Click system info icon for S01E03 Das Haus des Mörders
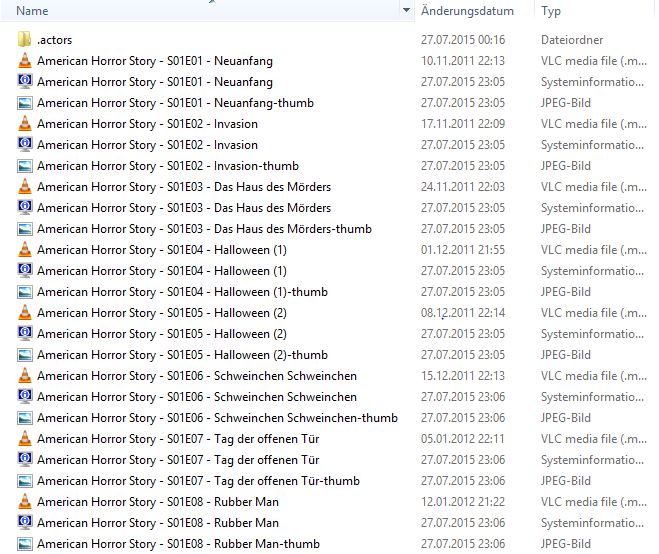This screenshot has width=659, height=554. [x=25, y=208]
